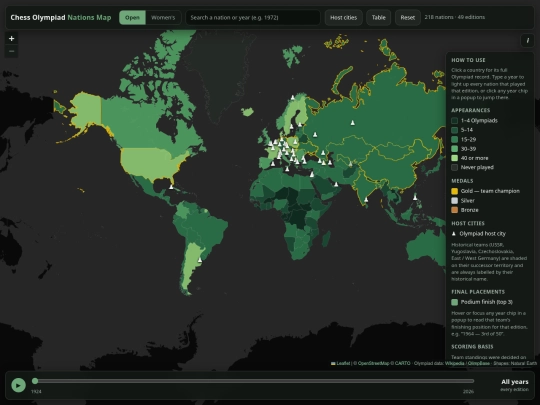Switch to the Women's section

point(163,18)
